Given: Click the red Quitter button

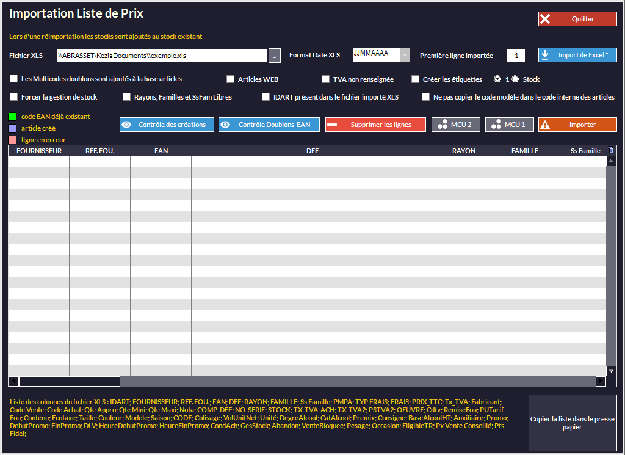Looking at the screenshot, I should (x=576, y=18).
